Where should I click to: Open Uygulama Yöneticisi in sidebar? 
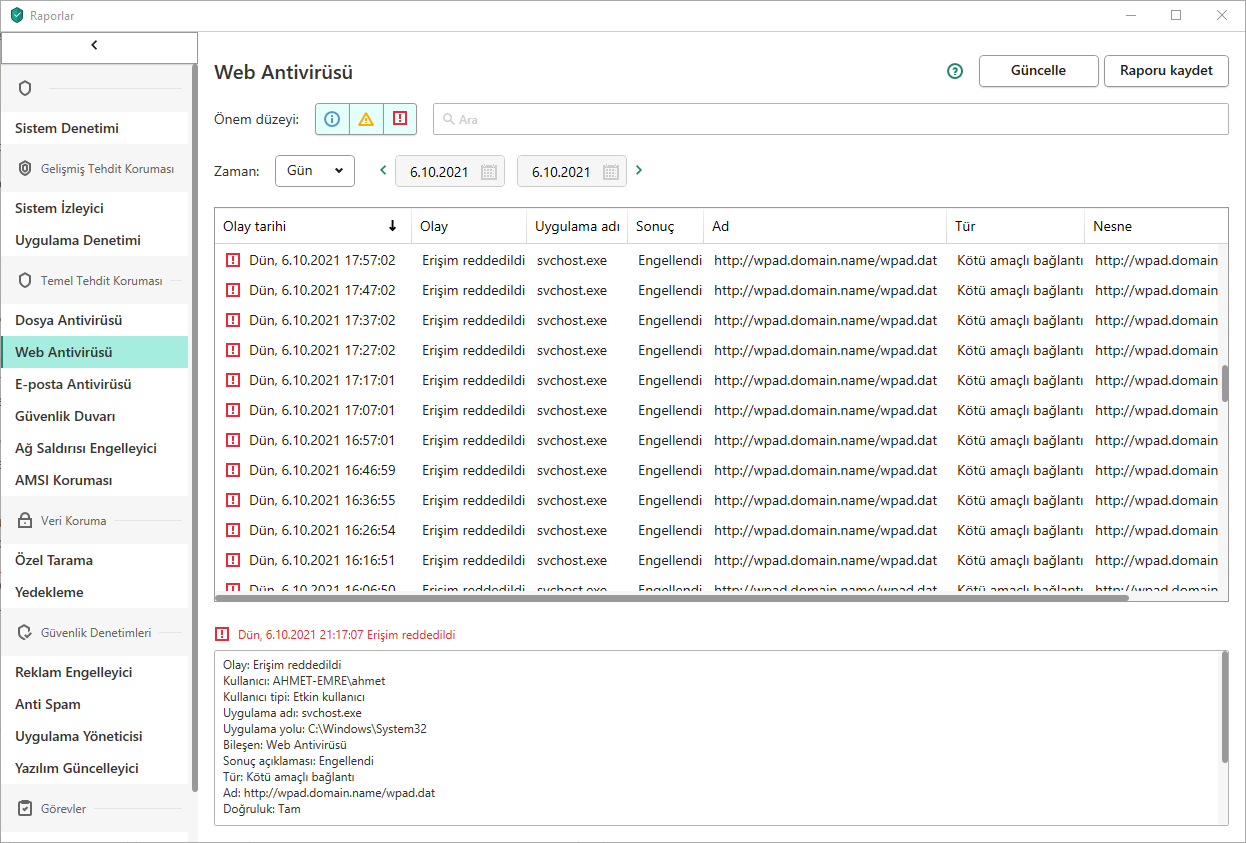94,736
